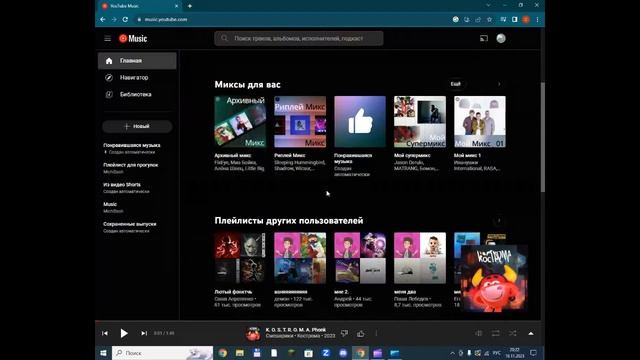Start playback with the play button
Viewport: 640px width, 360px height.
click(124, 333)
